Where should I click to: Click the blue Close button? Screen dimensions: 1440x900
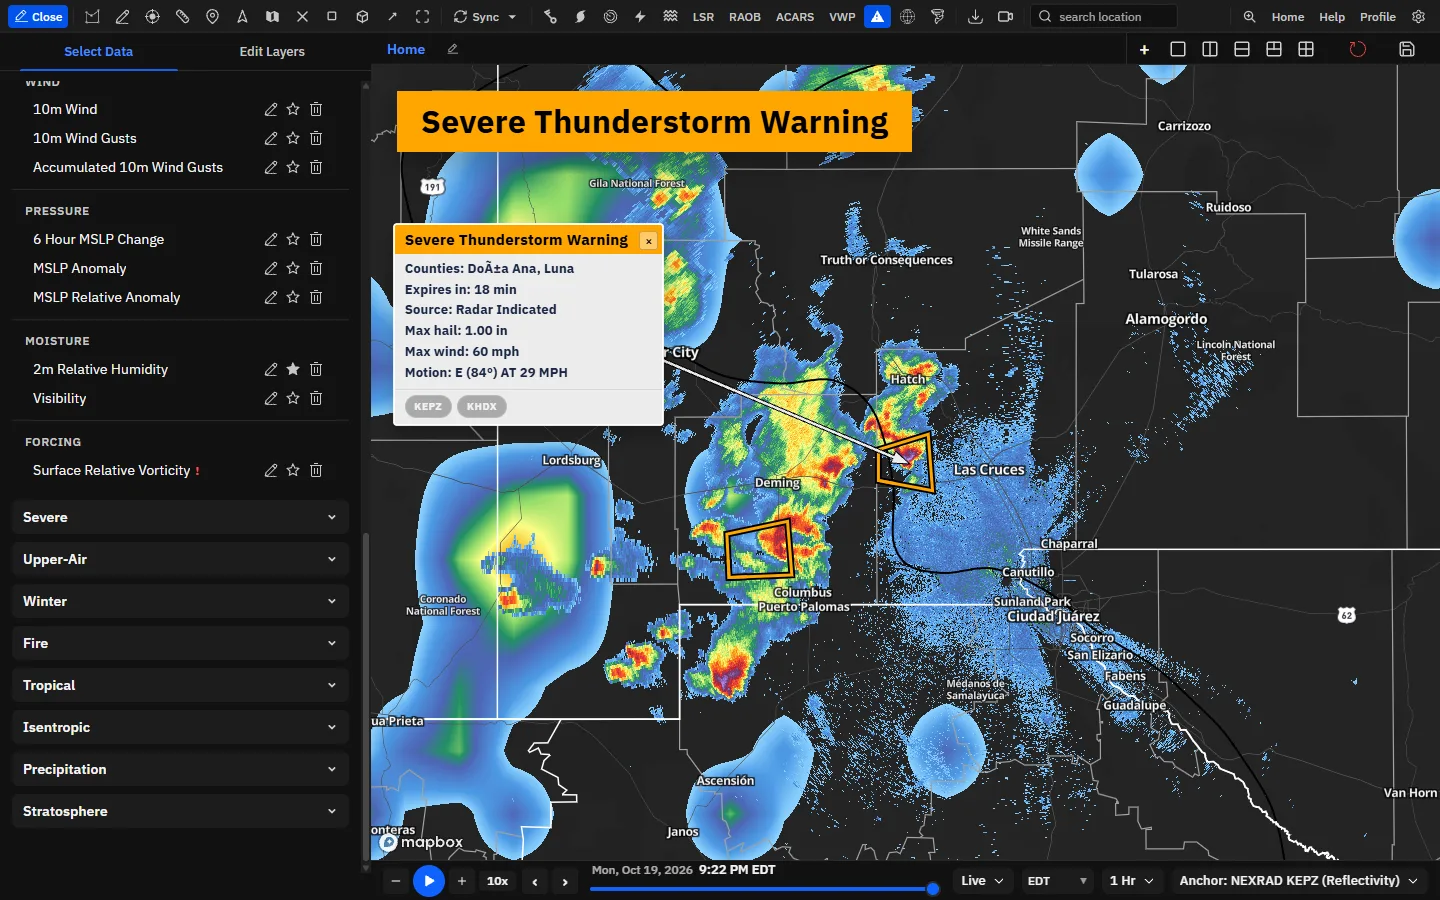coord(38,17)
